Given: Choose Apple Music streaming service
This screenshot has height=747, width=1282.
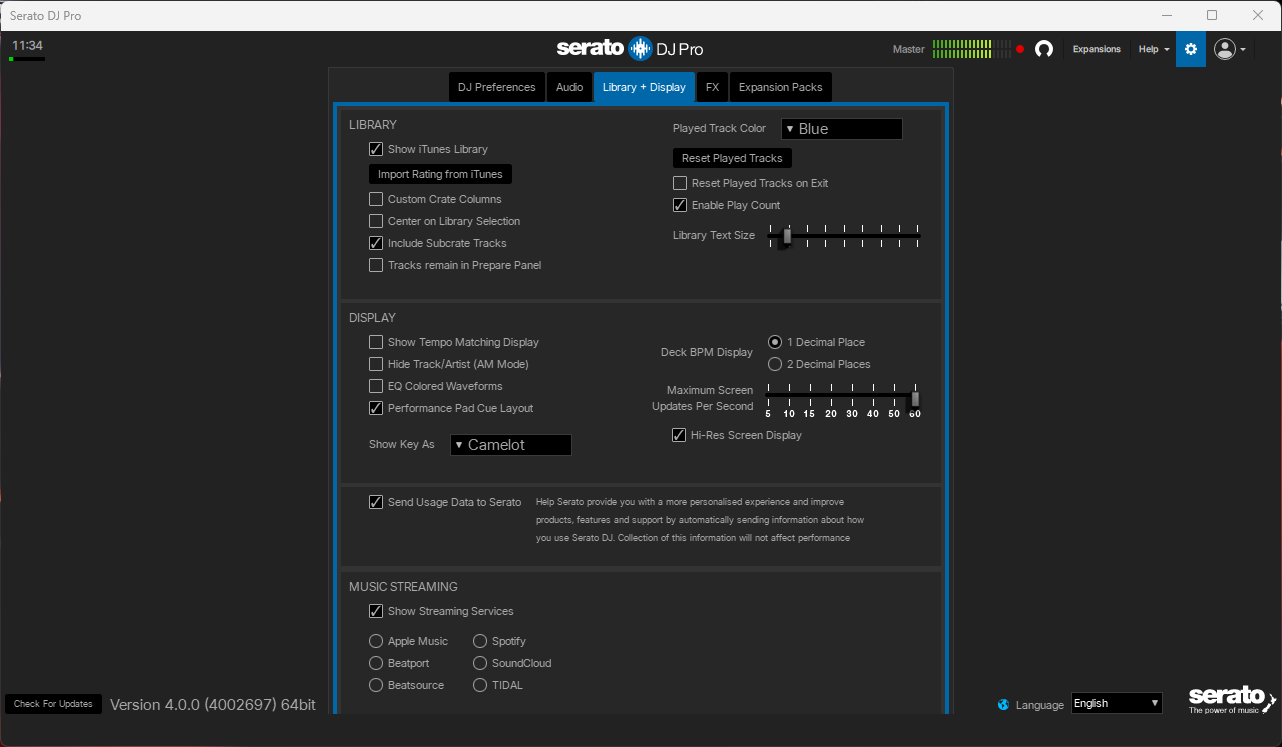Looking at the screenshot, I should pyautogui.click(x=376, y=641).
